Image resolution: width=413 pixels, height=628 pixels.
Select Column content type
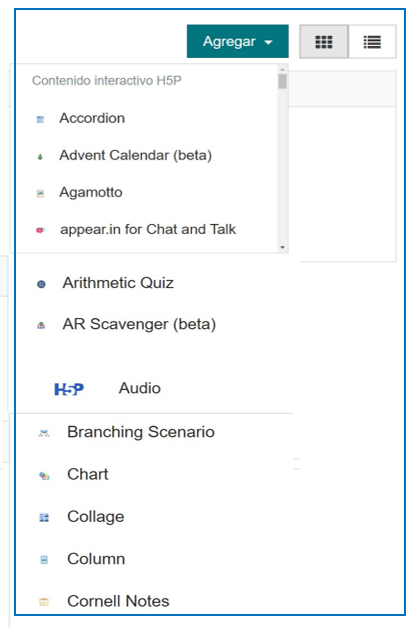pos(96,559)
